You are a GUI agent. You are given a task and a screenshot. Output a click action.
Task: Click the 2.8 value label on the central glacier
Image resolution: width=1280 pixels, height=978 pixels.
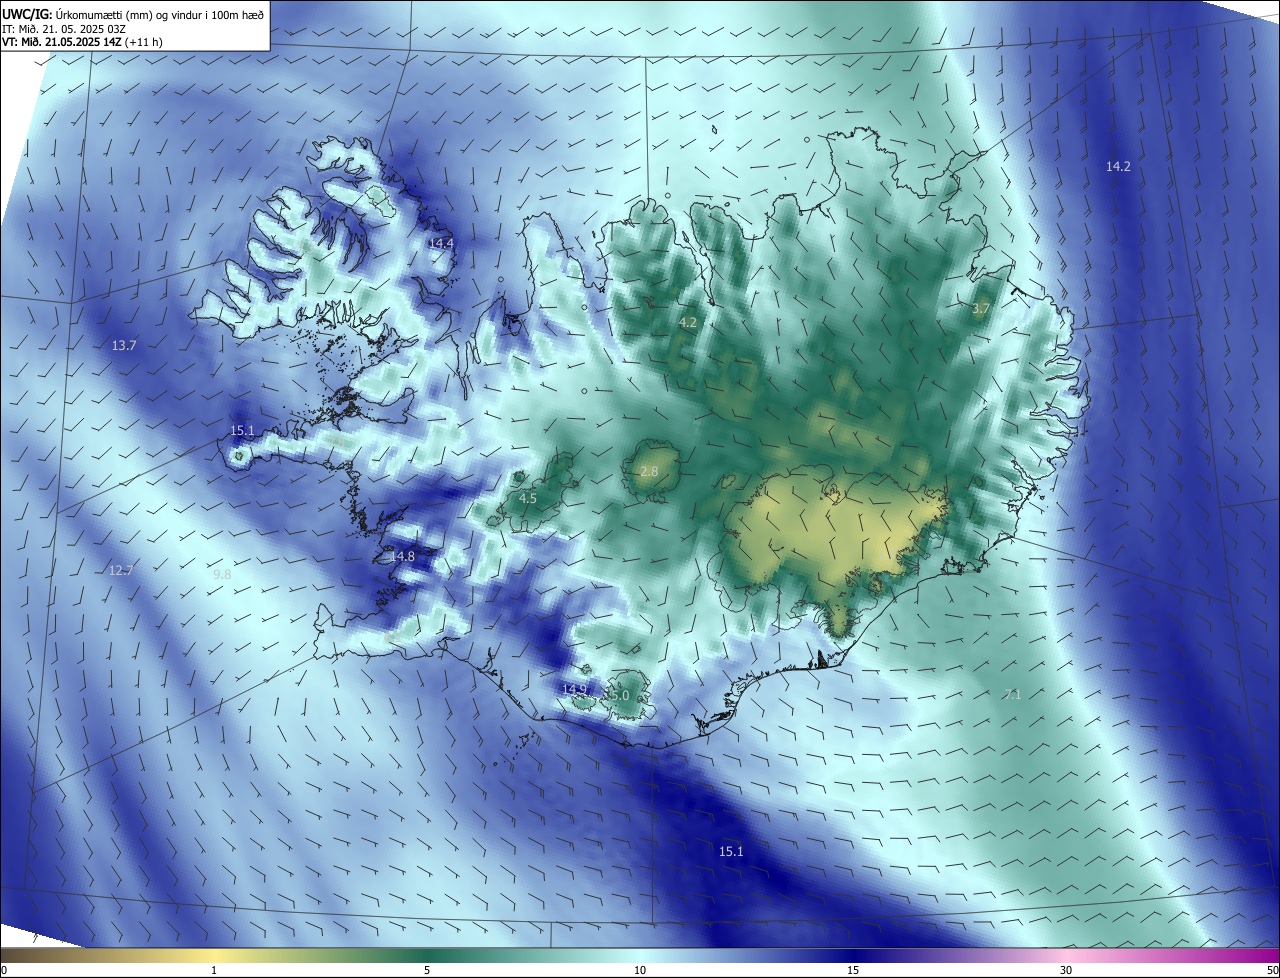(x=649, y=471)
